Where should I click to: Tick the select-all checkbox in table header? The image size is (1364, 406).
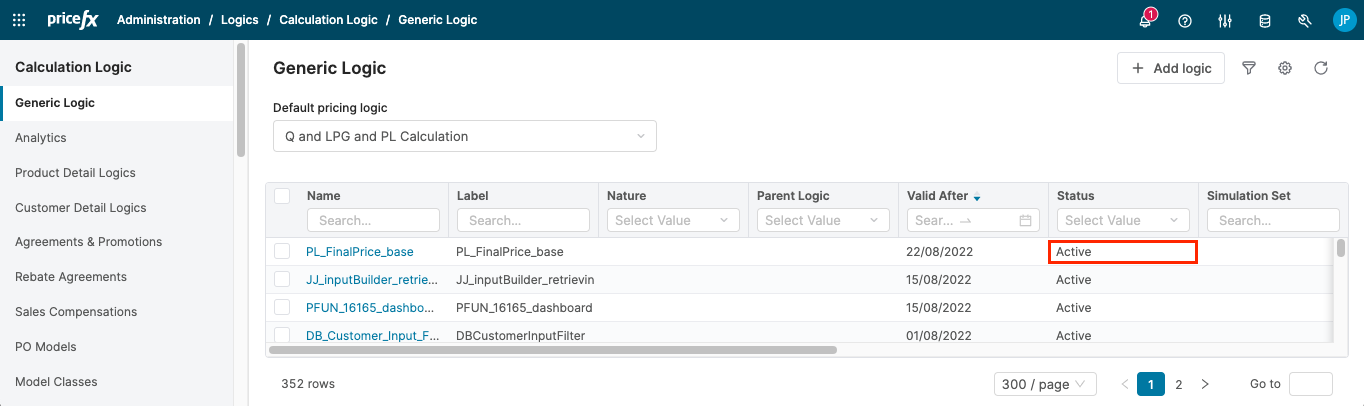point(282,196)
